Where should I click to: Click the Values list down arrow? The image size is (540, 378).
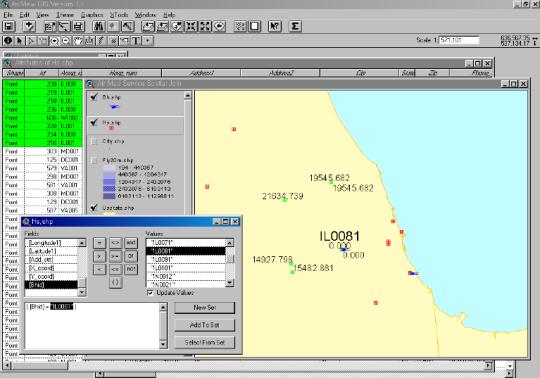(230, 283)
